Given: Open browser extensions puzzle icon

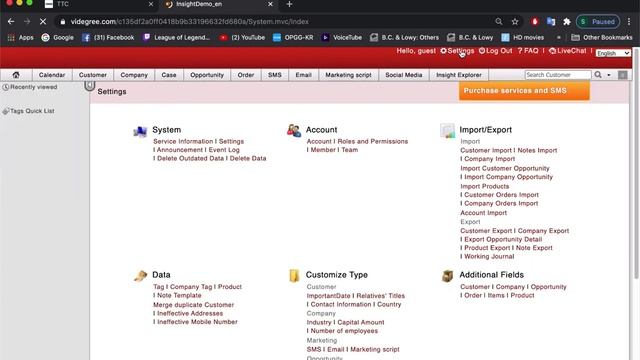Looking at the screenshot, I should [567, 22].
